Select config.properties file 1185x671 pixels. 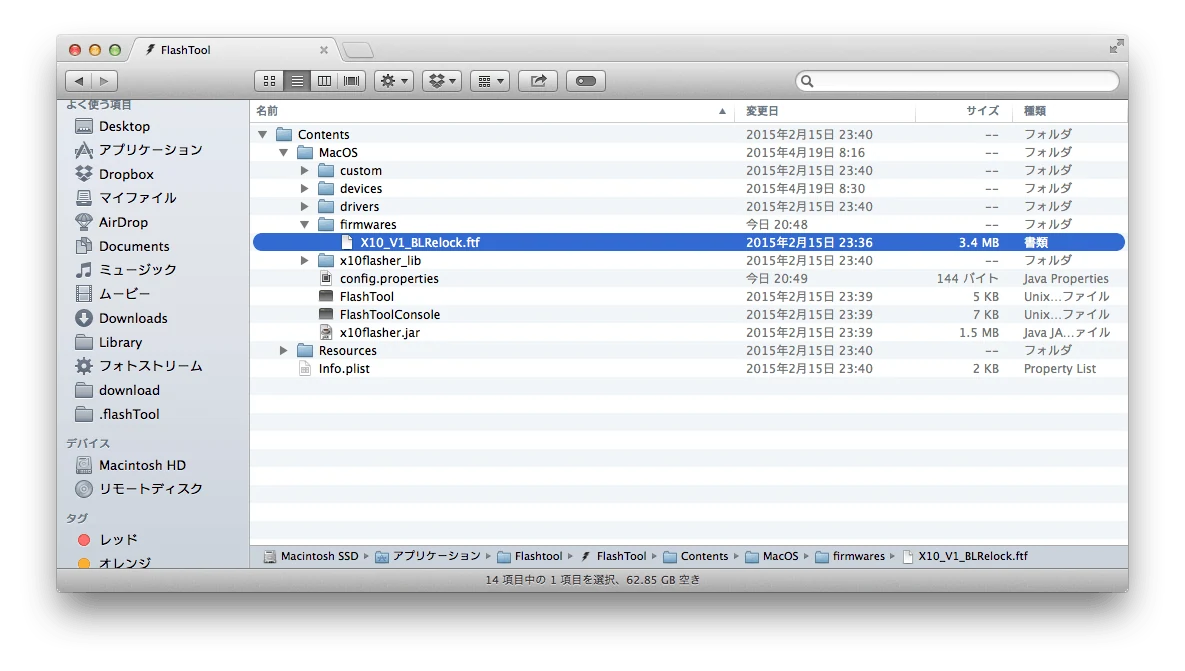click(x=388, y=279)
